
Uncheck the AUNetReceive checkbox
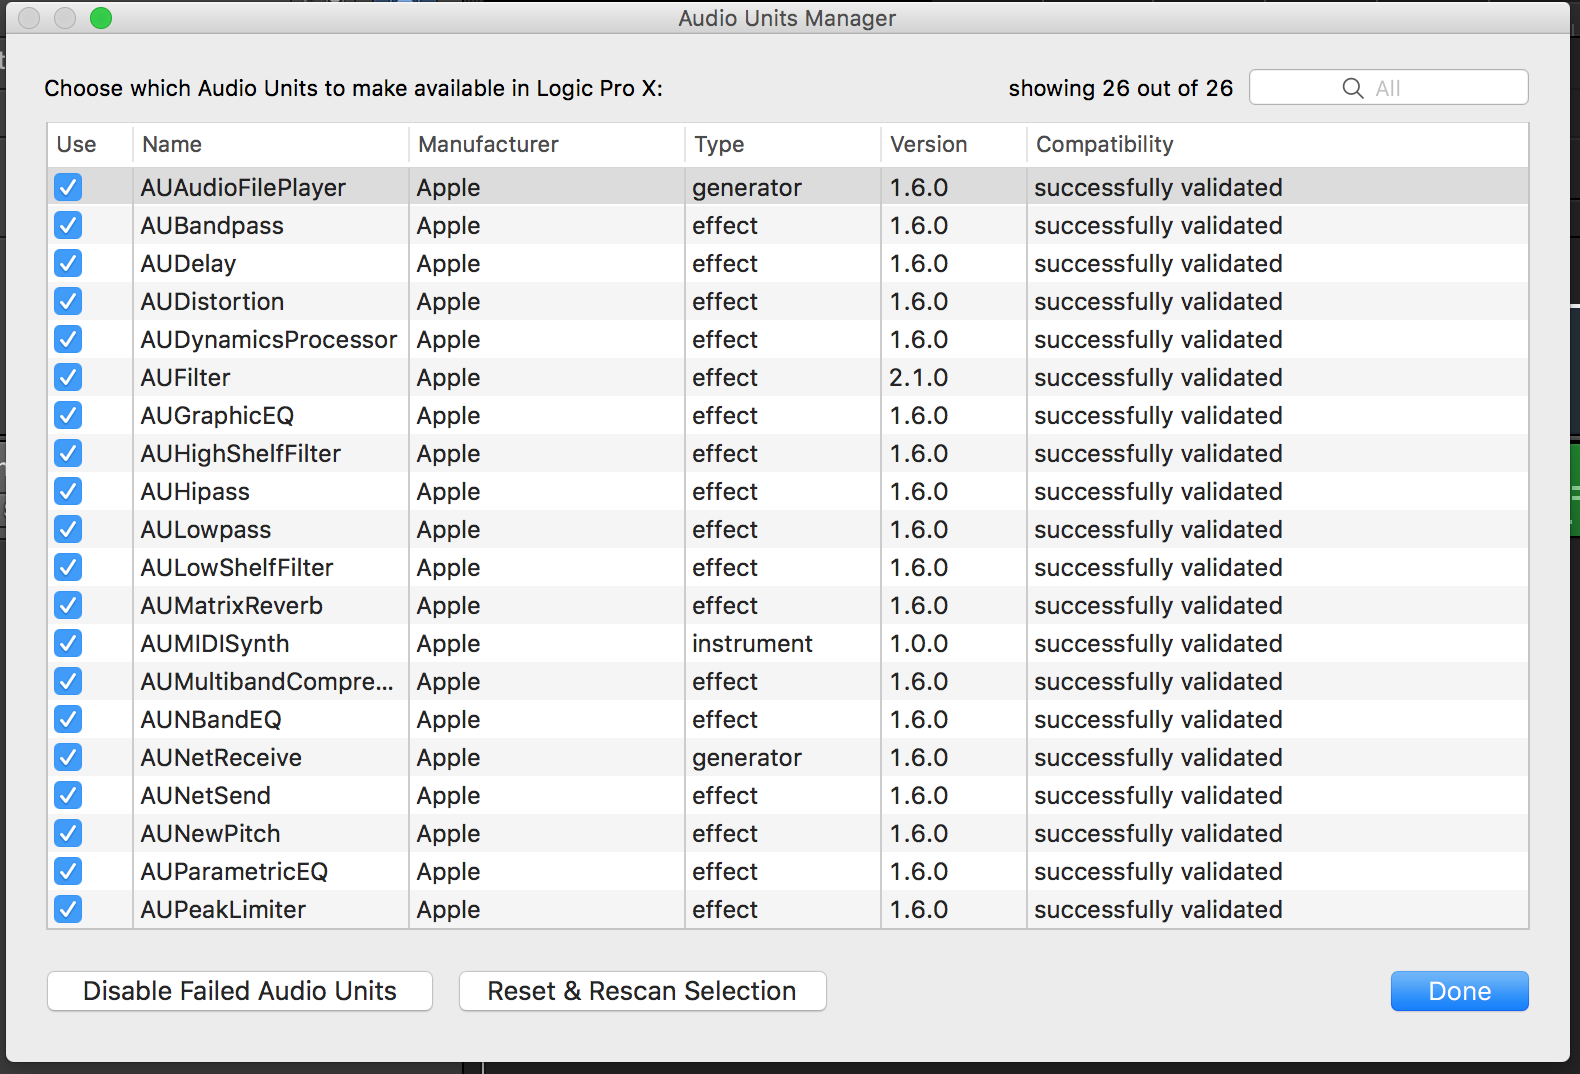[x=68, y=757]
